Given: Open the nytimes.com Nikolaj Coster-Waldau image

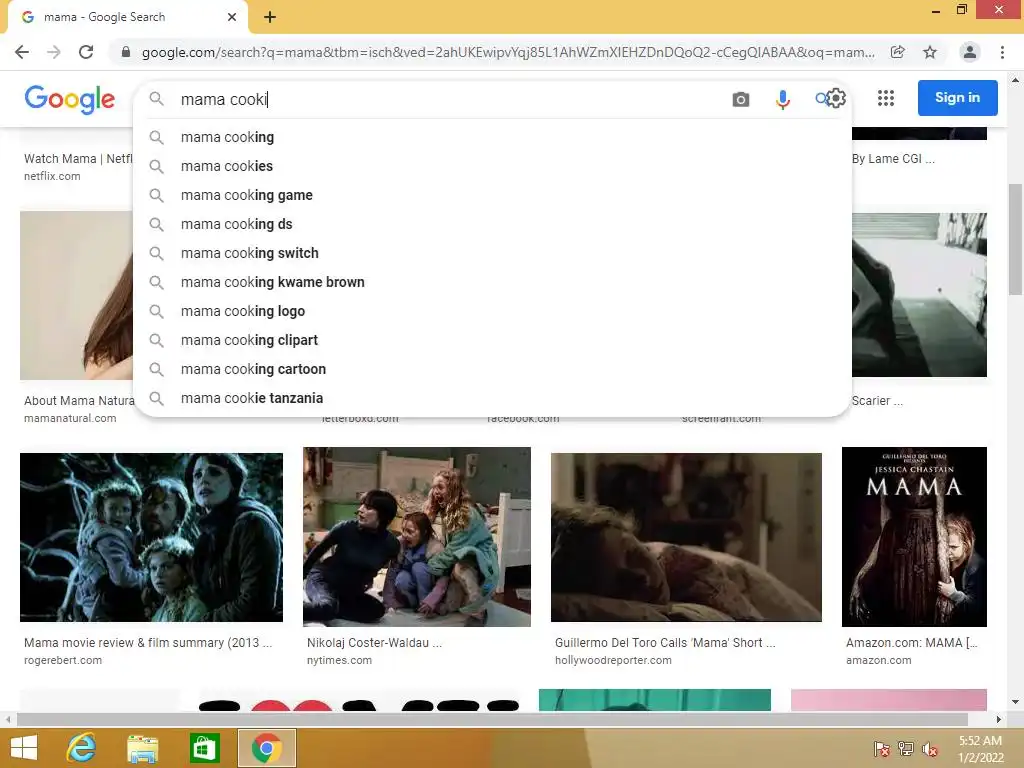Looking at the screenshot, I should click(x=417, y=537).
